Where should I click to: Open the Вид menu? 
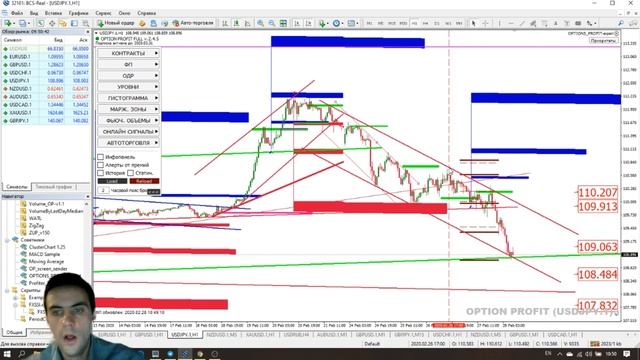tap(34, 13)
